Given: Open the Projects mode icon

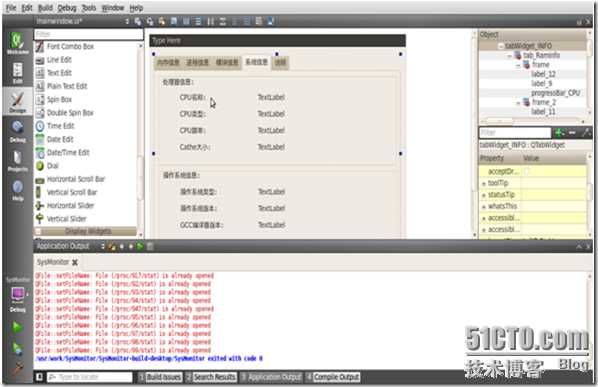Looking at the screenshot, I should click(17, 161).
